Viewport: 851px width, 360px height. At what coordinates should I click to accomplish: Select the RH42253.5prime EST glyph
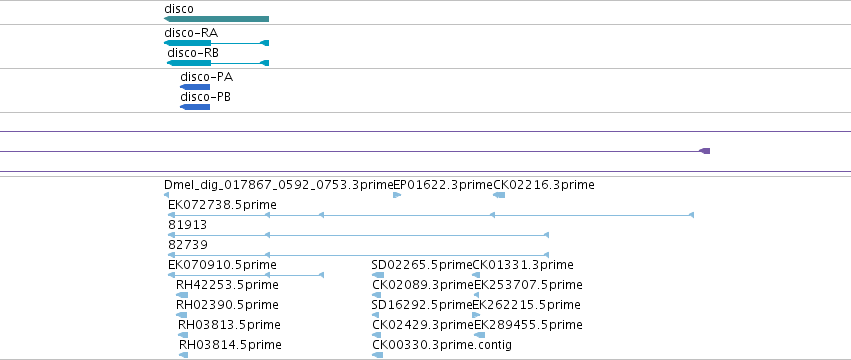tap(182, 295)
